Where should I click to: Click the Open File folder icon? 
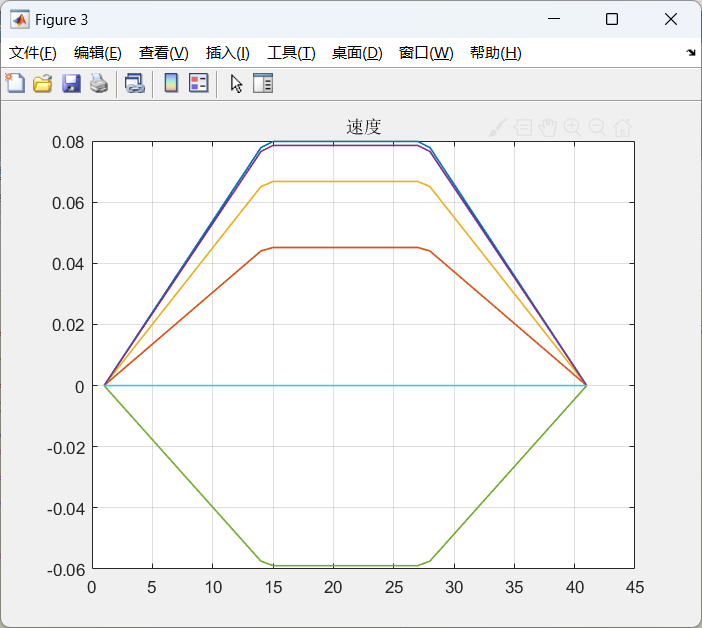[x=43, y=83]
